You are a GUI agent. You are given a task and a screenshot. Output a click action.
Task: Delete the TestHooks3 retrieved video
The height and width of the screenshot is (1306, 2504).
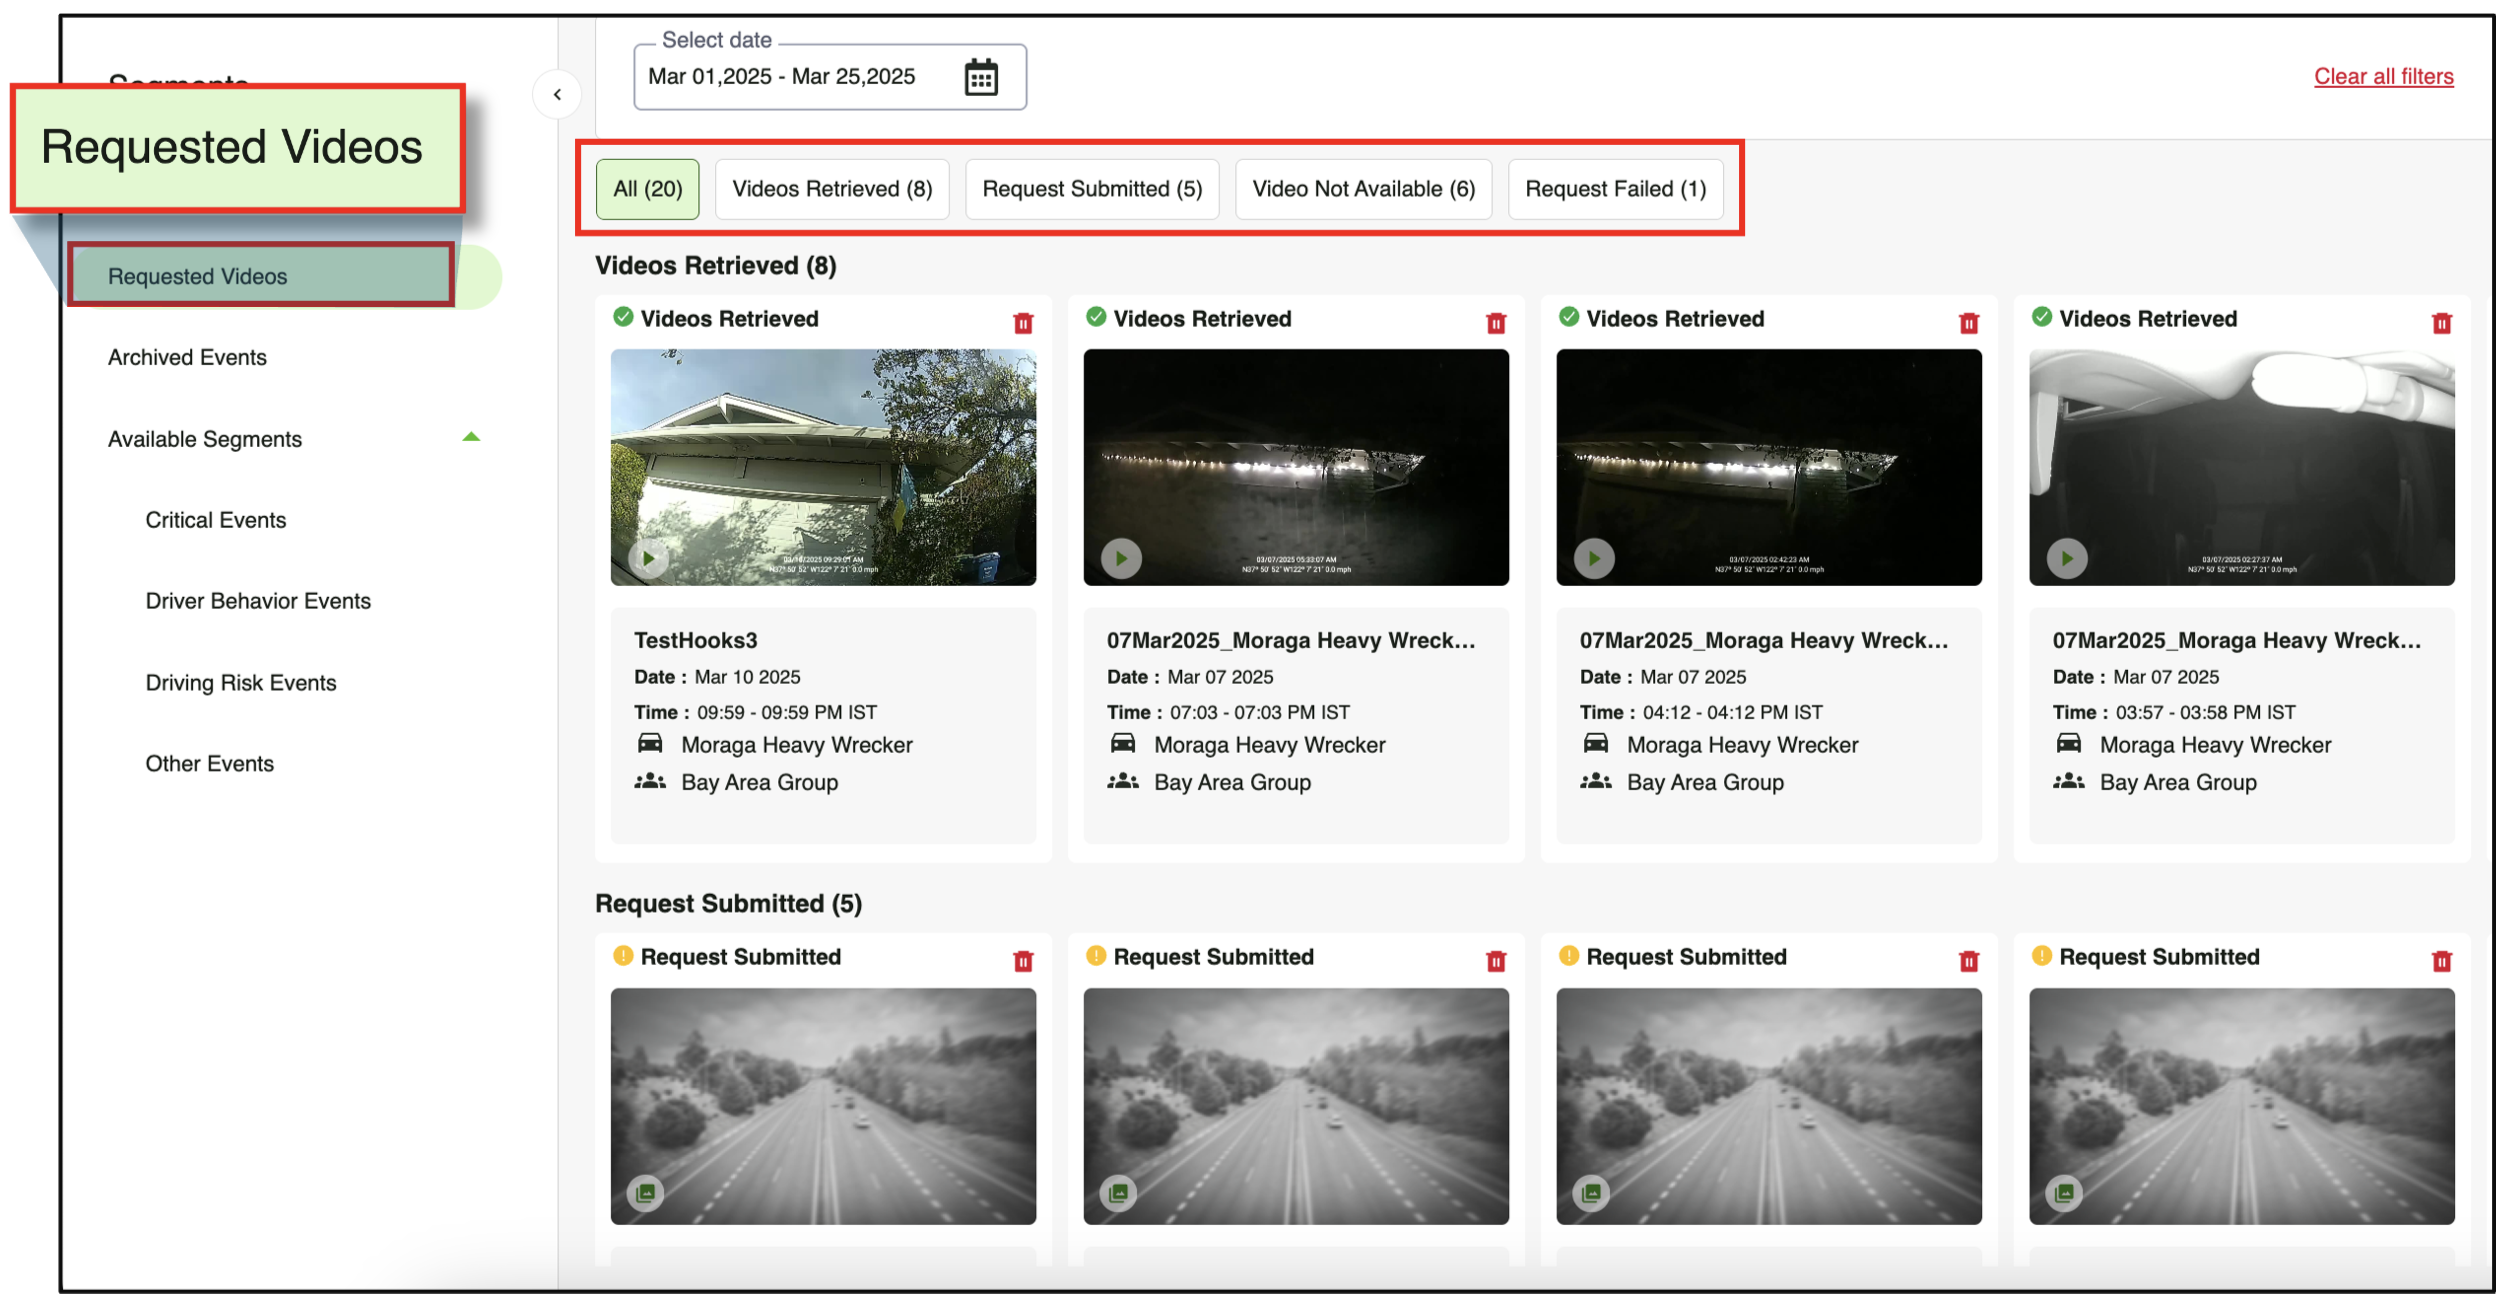1022,323
